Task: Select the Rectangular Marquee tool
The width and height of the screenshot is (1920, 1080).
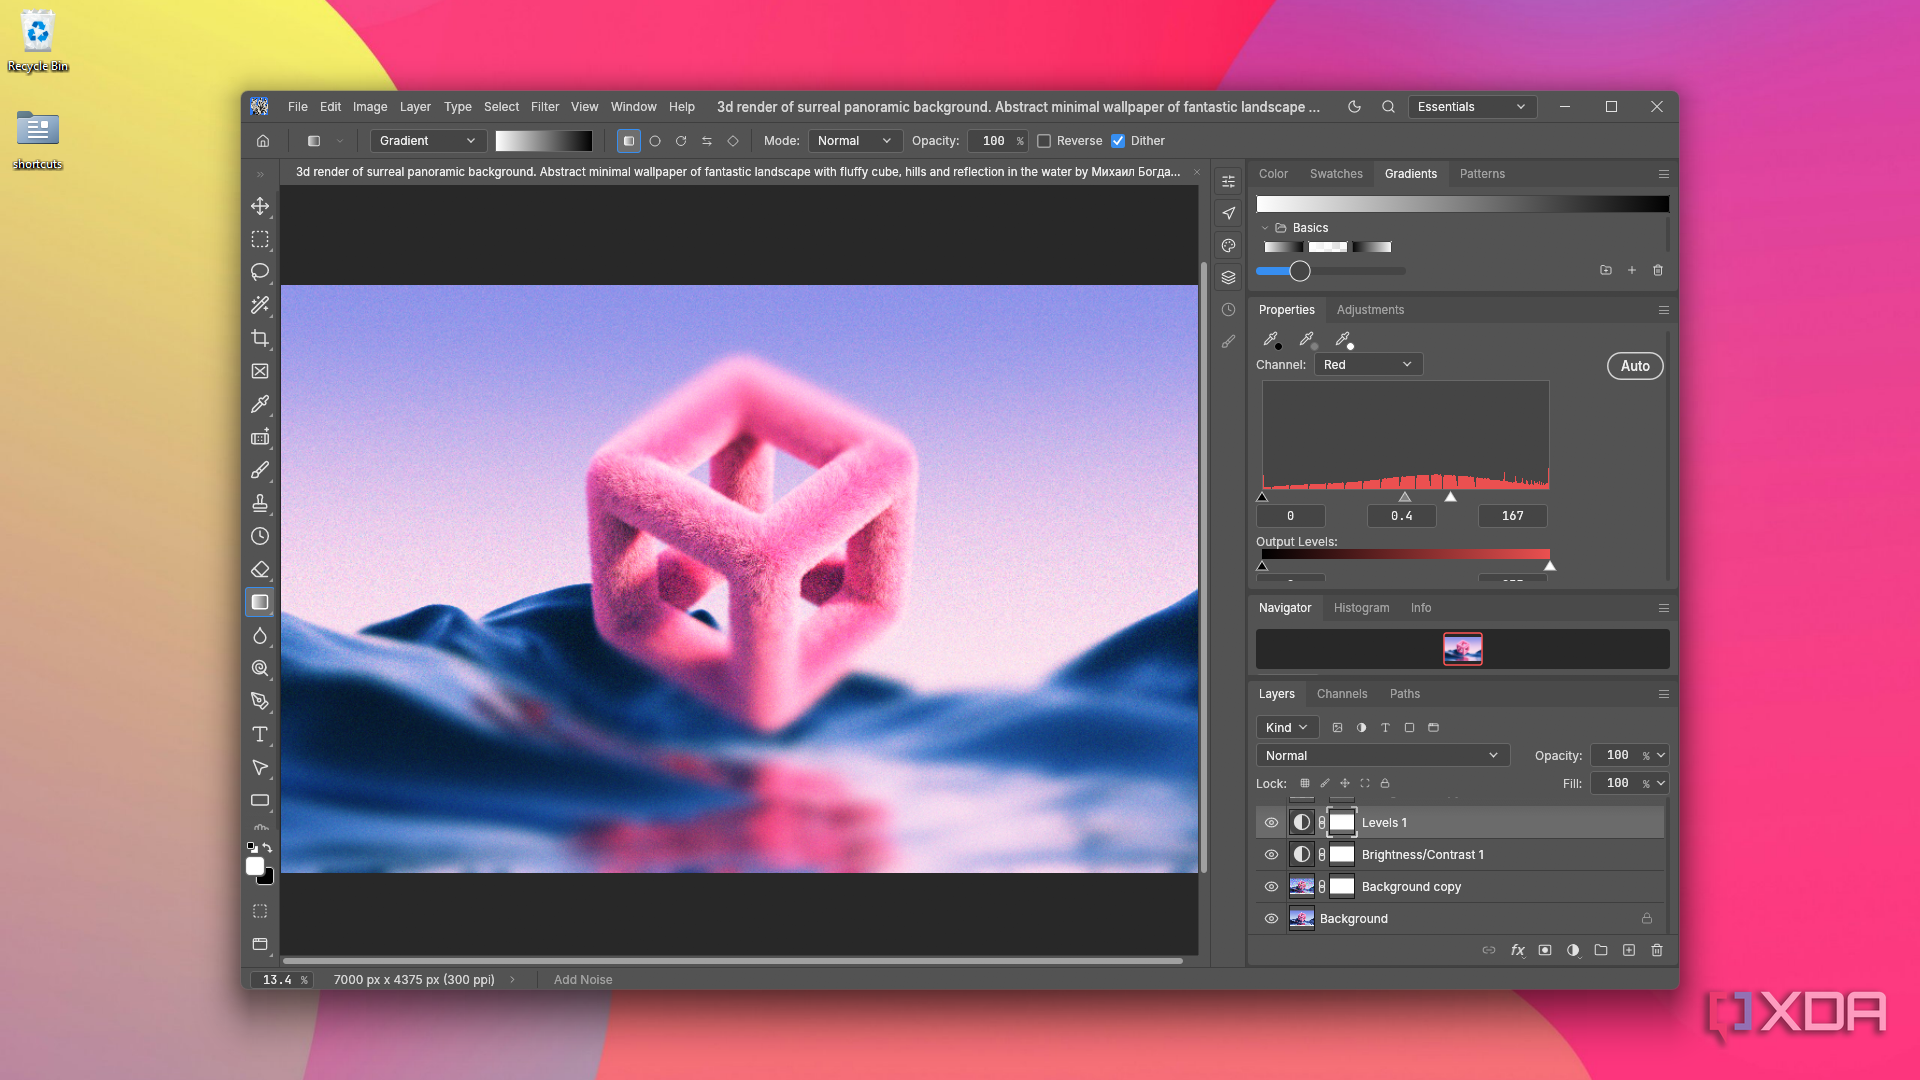Action: (x=260, y=239)
